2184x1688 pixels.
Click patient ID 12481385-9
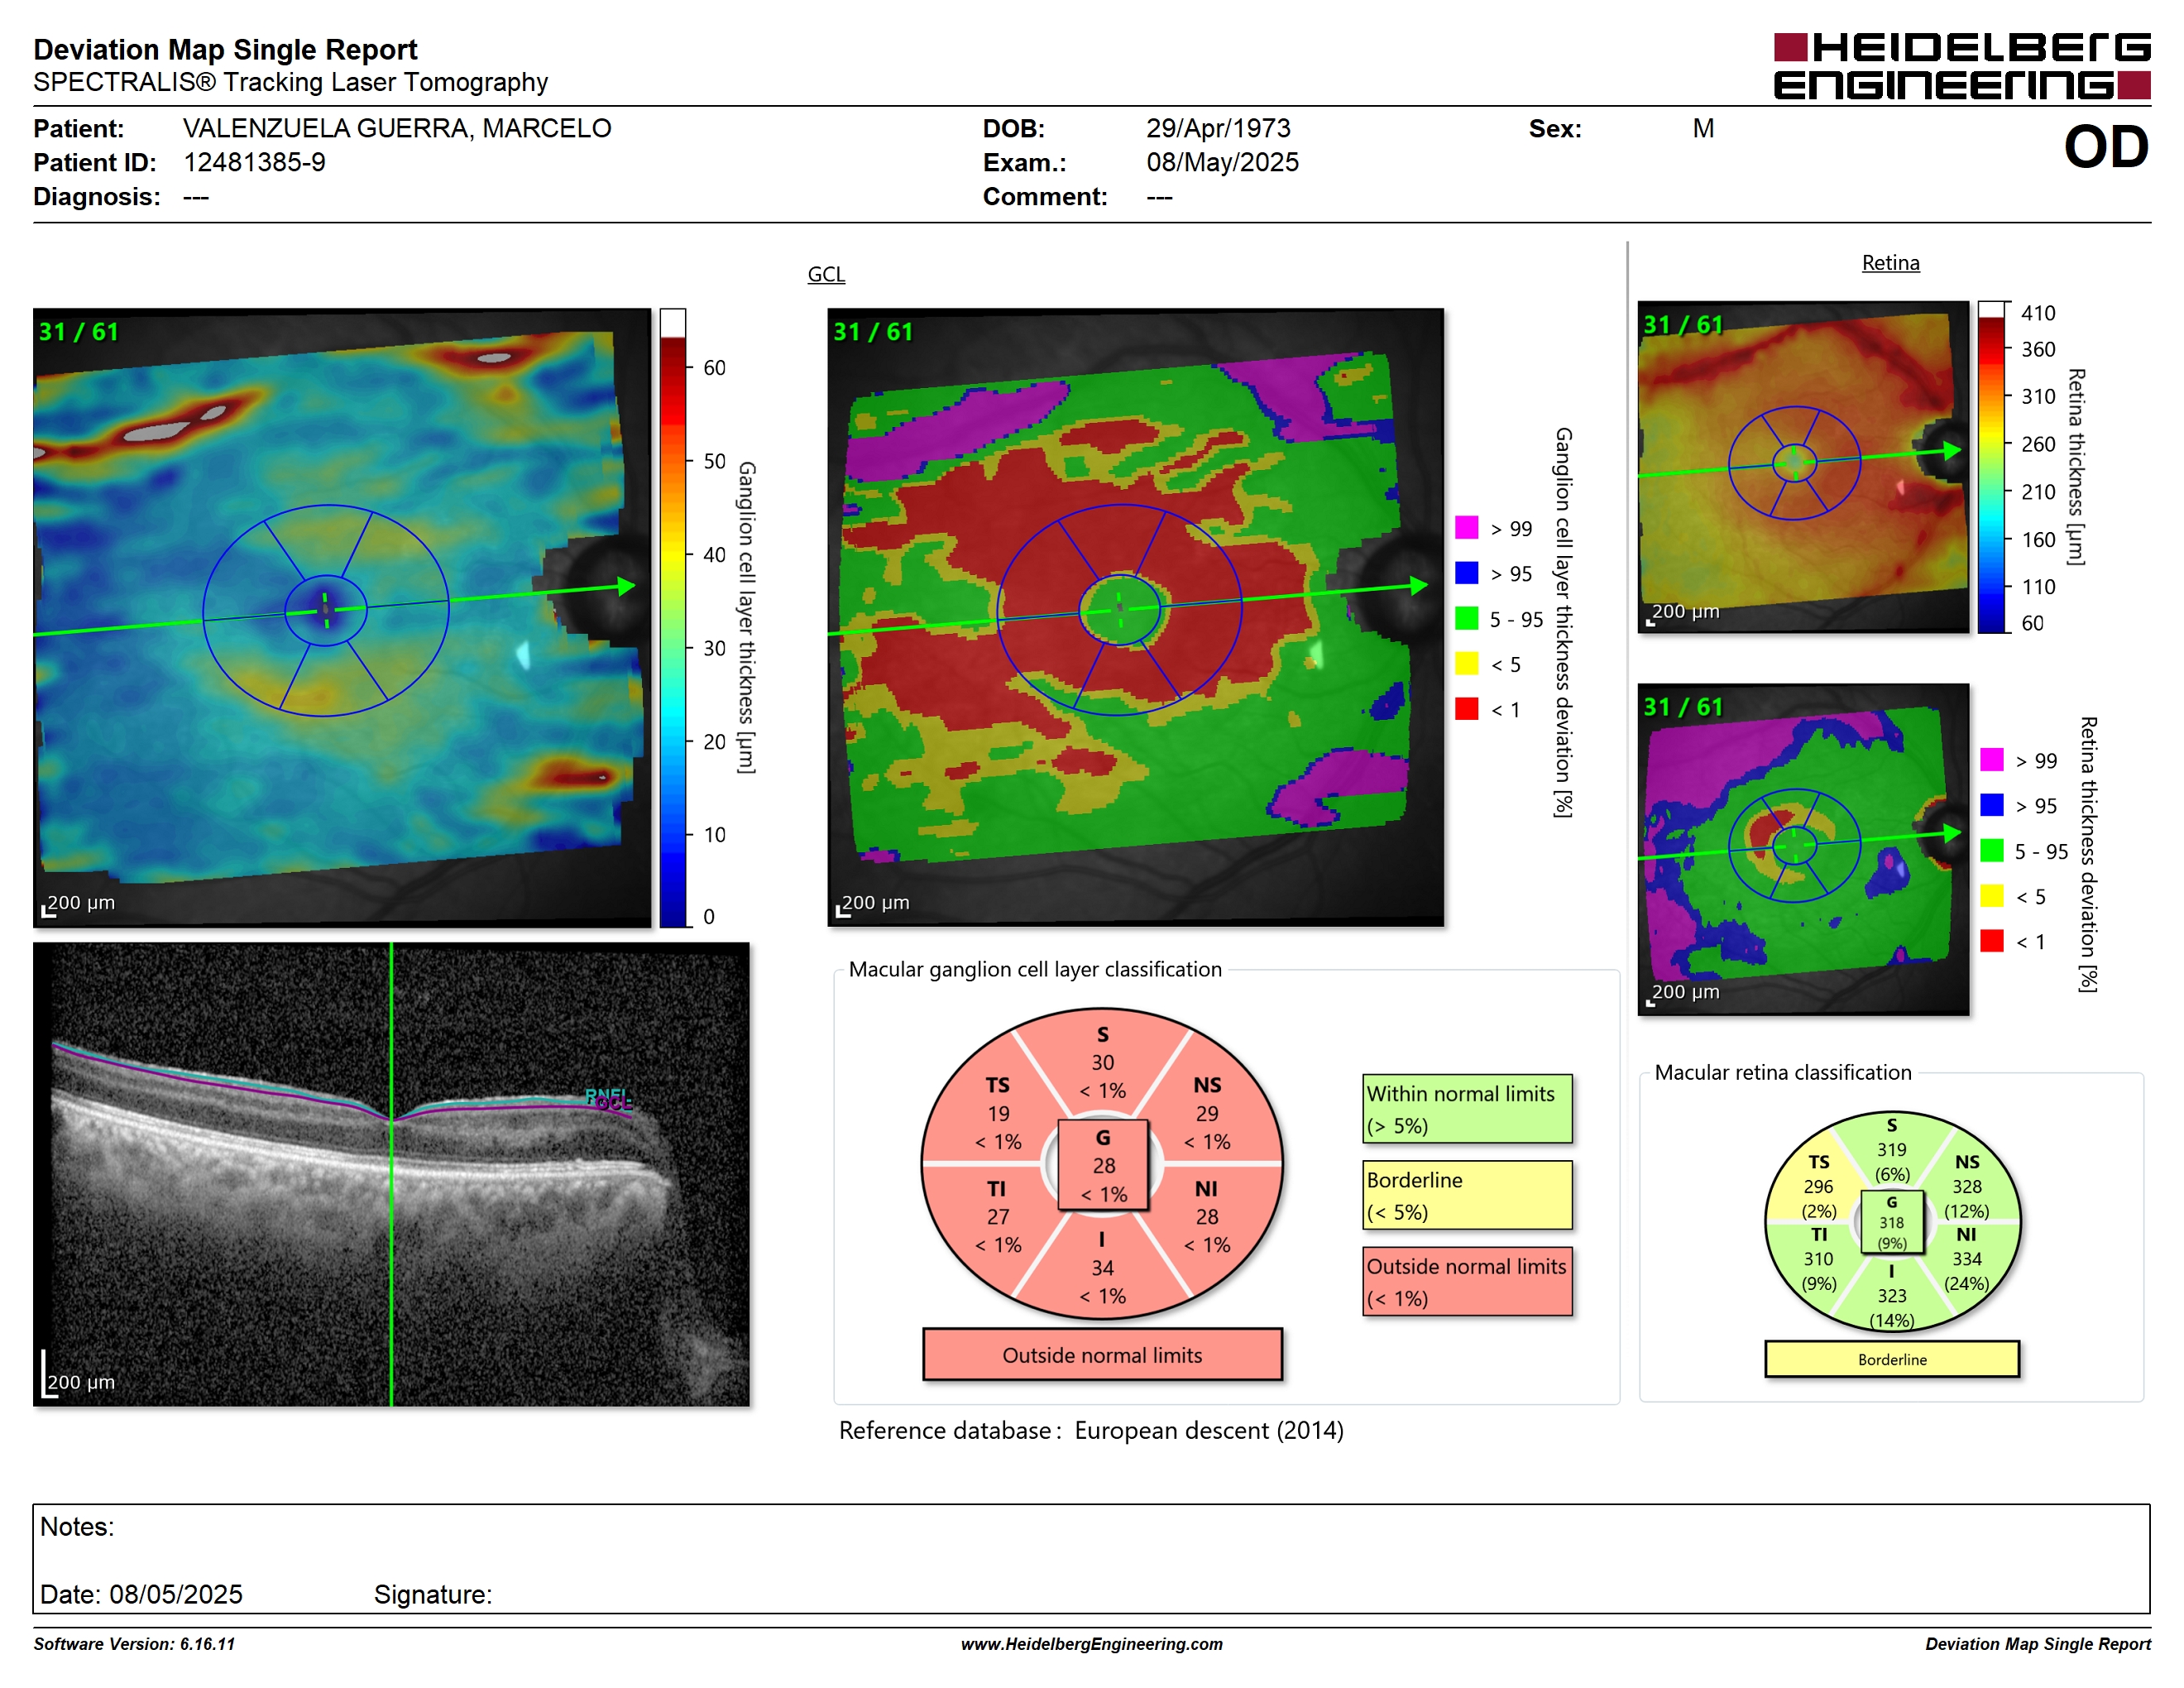(254, 163)
